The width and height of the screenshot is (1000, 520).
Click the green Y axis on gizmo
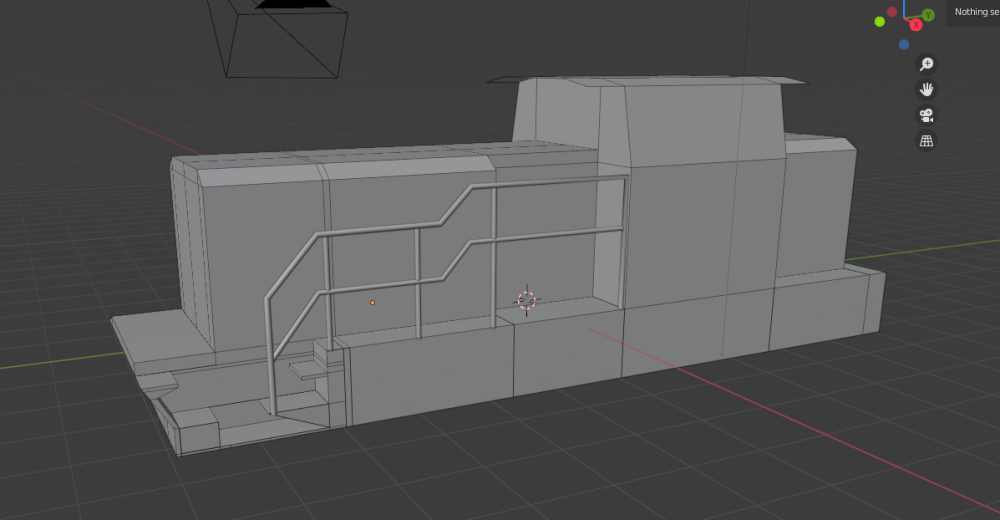pos(928,15)
